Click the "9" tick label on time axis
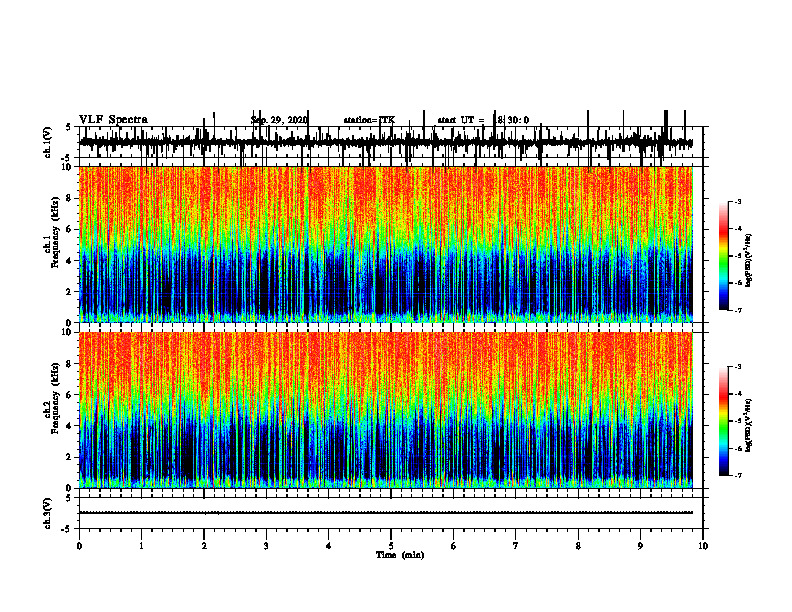This screenshot has width=792, height=612. (x=640, y=546)
